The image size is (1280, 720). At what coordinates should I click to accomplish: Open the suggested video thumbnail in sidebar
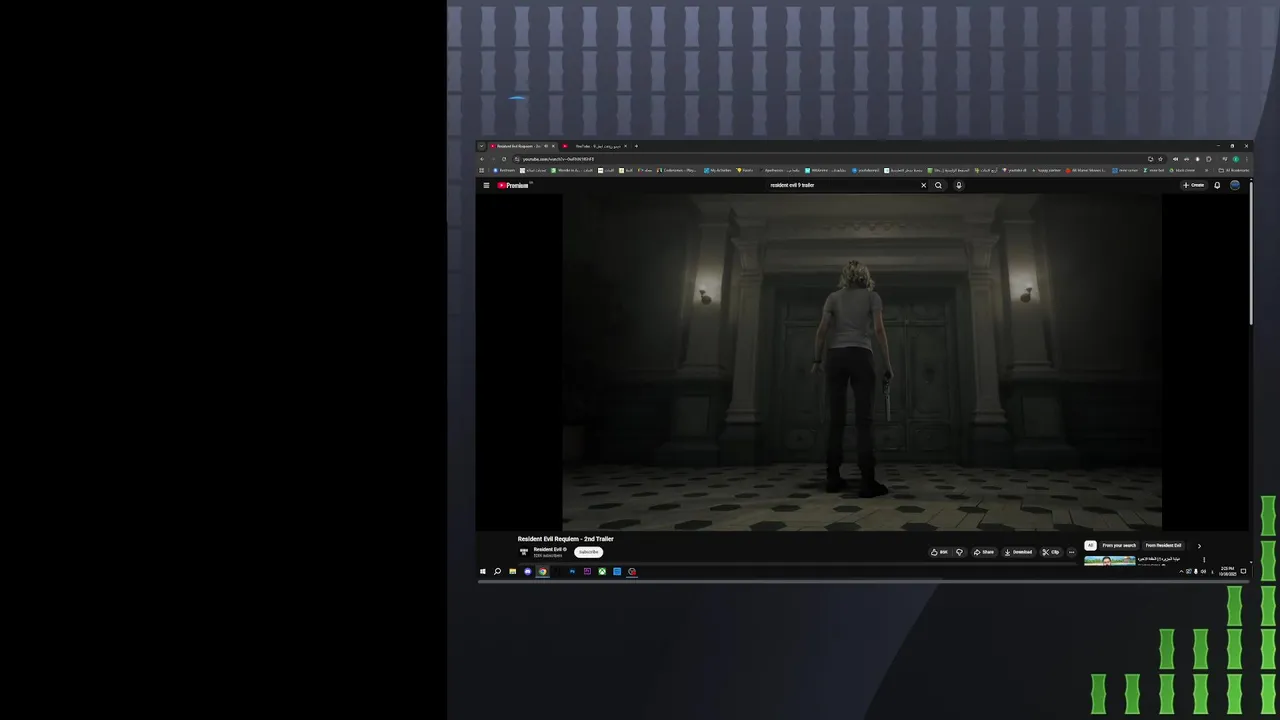point(1109,560)
